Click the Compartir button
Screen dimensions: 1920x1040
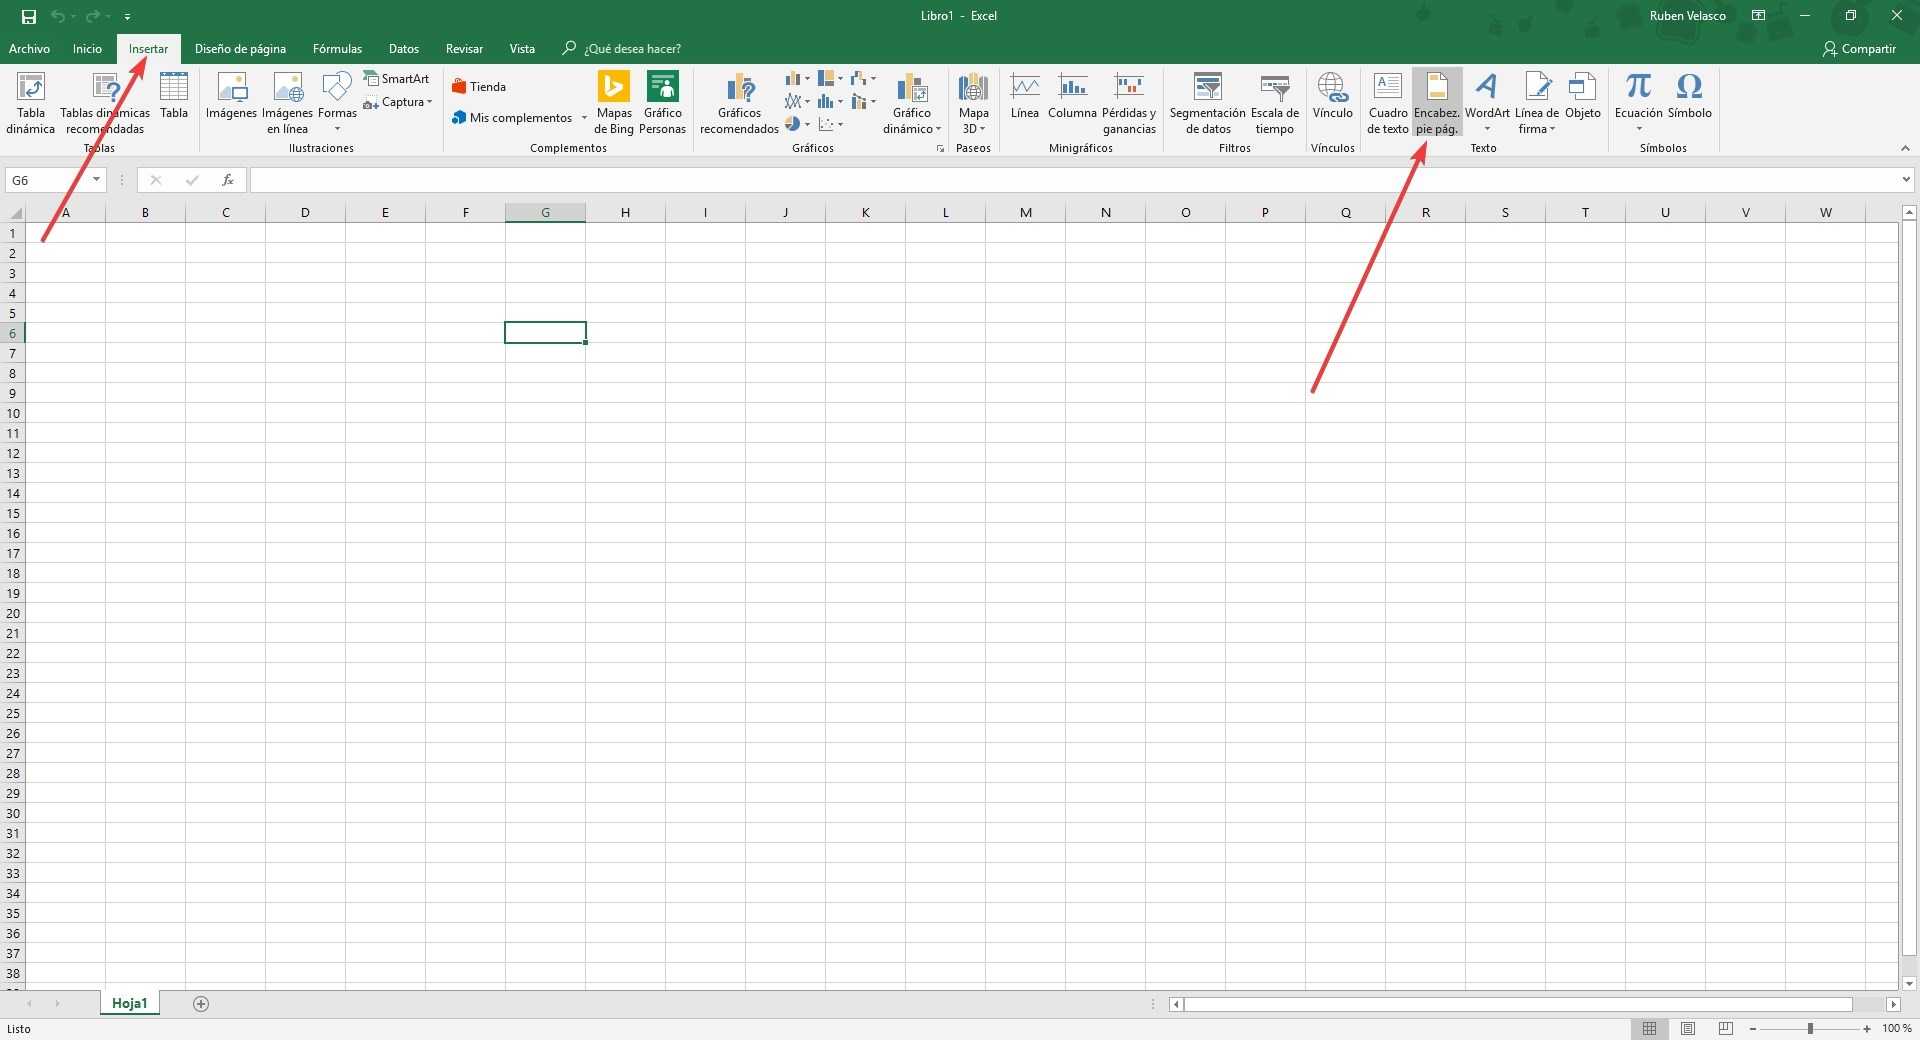click(x=1859, y=48)
